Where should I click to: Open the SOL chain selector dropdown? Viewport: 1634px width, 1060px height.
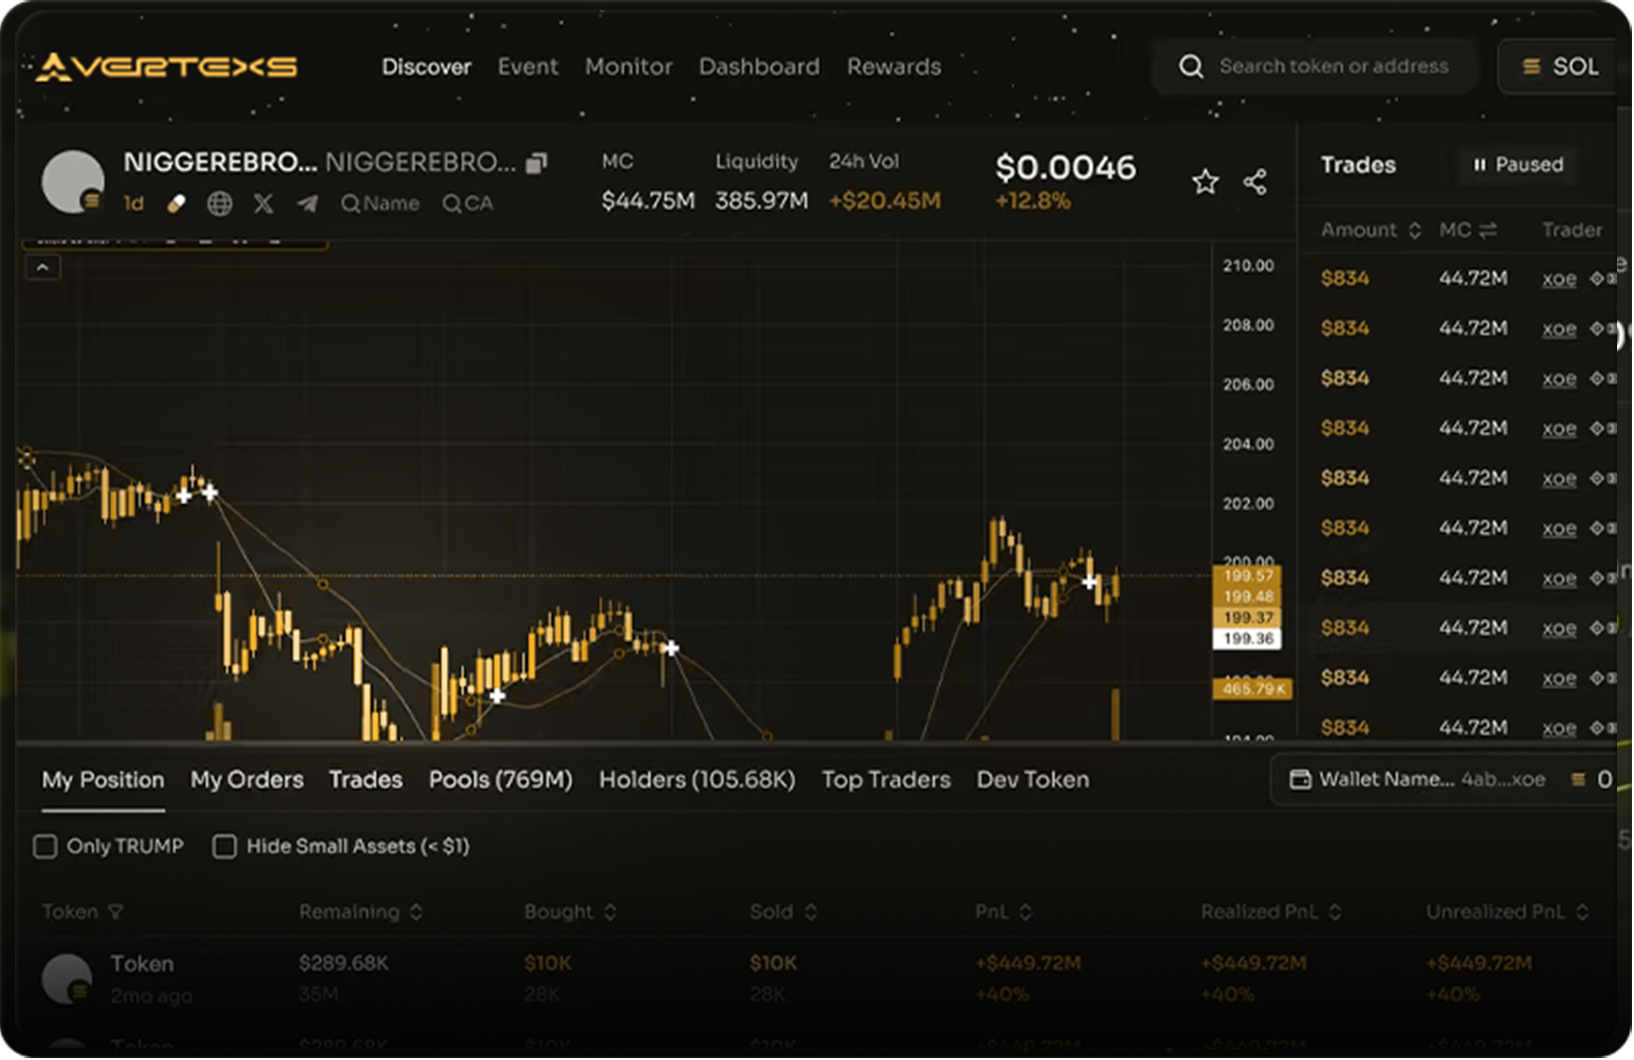[x=1559, y=67]
